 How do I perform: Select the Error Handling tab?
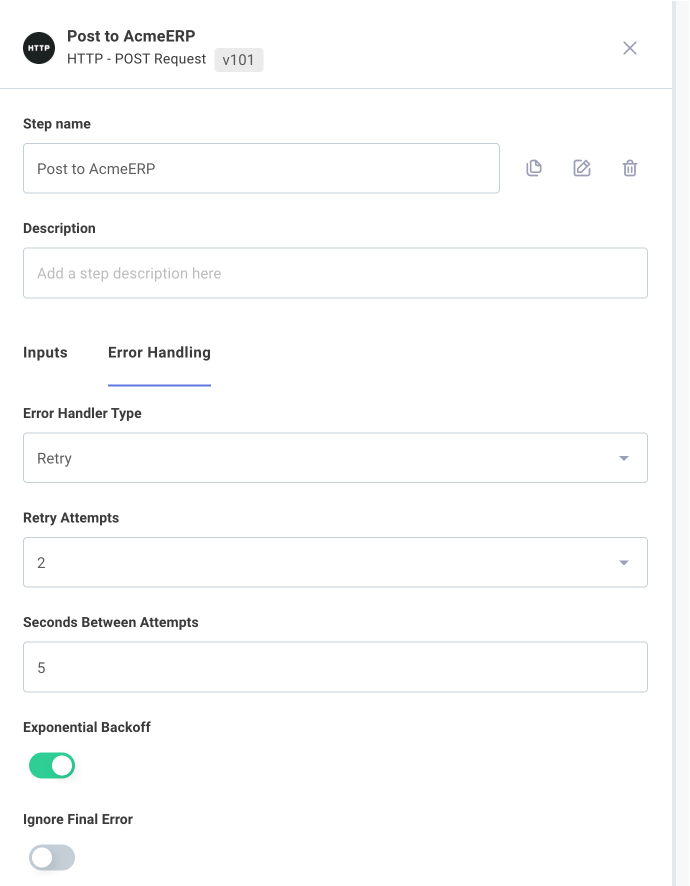click(159, 353)
